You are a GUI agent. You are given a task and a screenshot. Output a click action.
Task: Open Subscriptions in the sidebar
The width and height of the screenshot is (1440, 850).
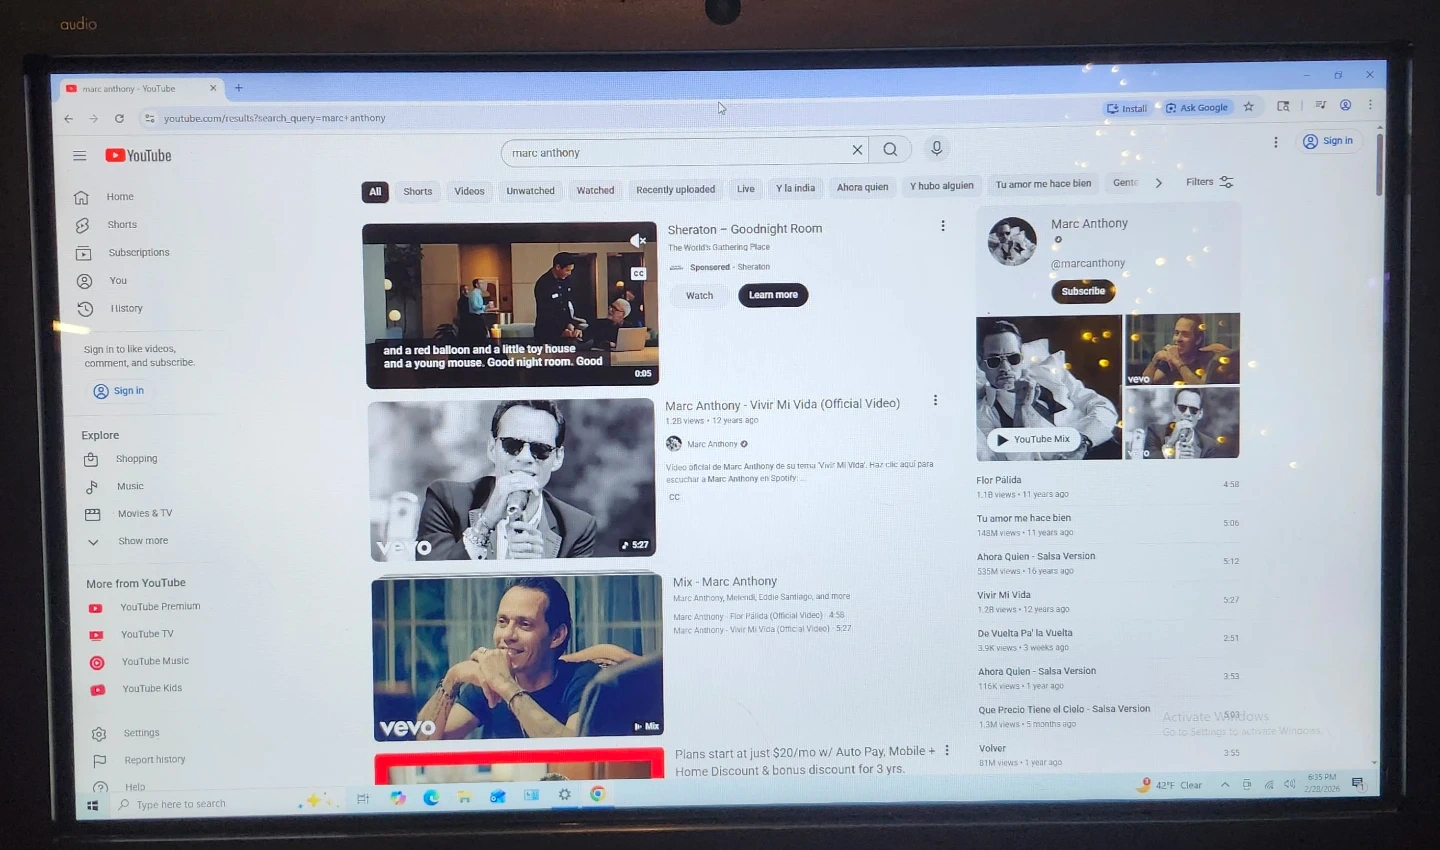(138, 253)
